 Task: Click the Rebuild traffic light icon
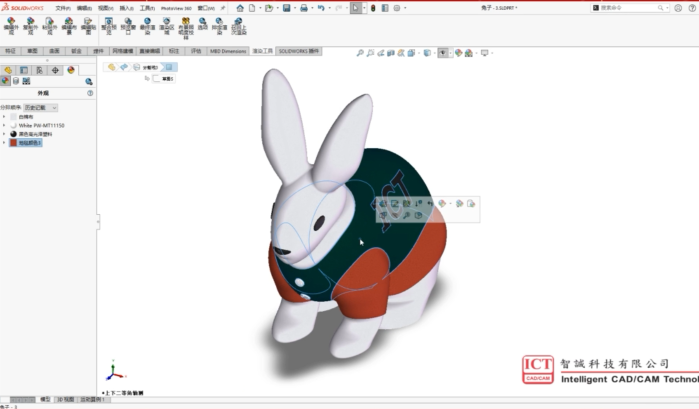[373, 8]
